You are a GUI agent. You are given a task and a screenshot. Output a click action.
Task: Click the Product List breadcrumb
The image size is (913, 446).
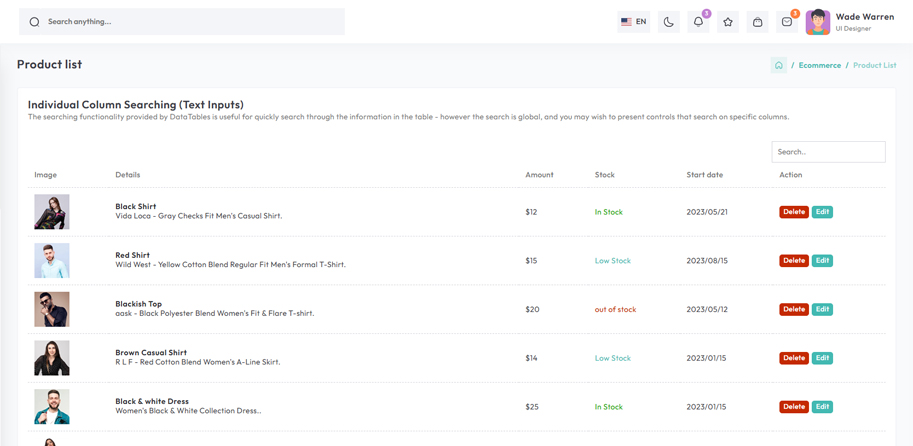tap(875, 65)
